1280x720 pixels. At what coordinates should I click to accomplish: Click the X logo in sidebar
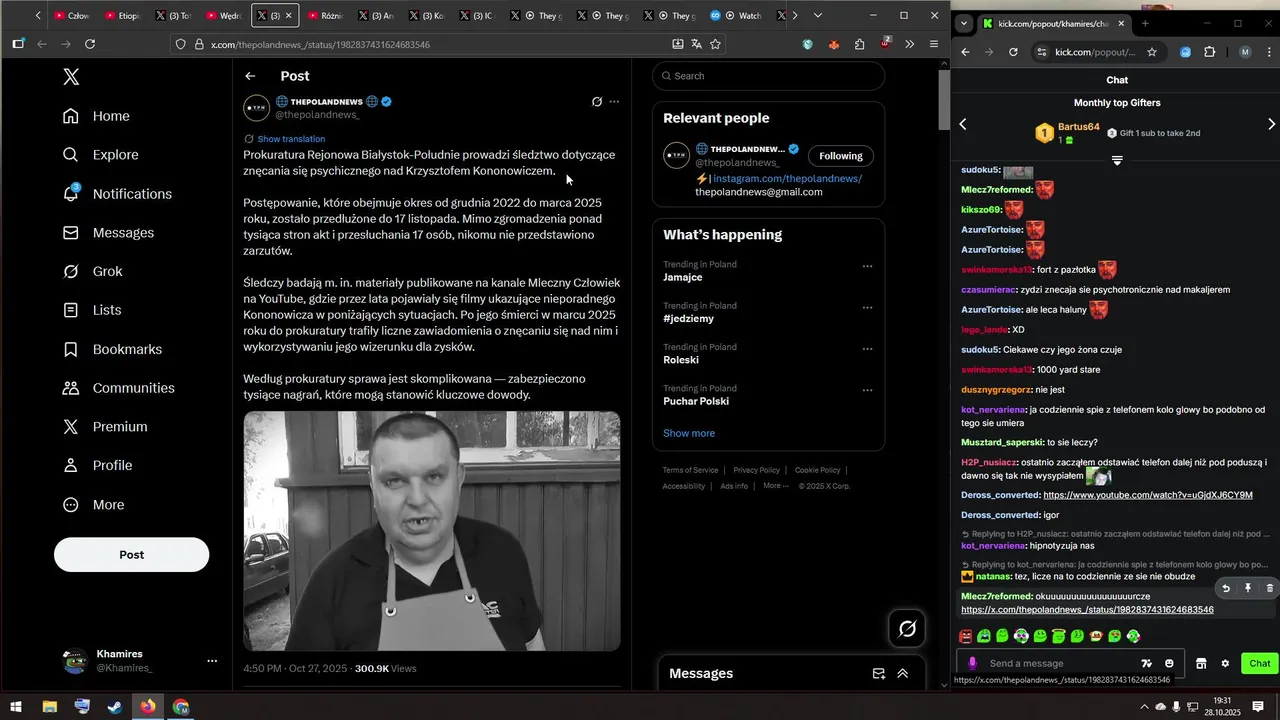71,77
